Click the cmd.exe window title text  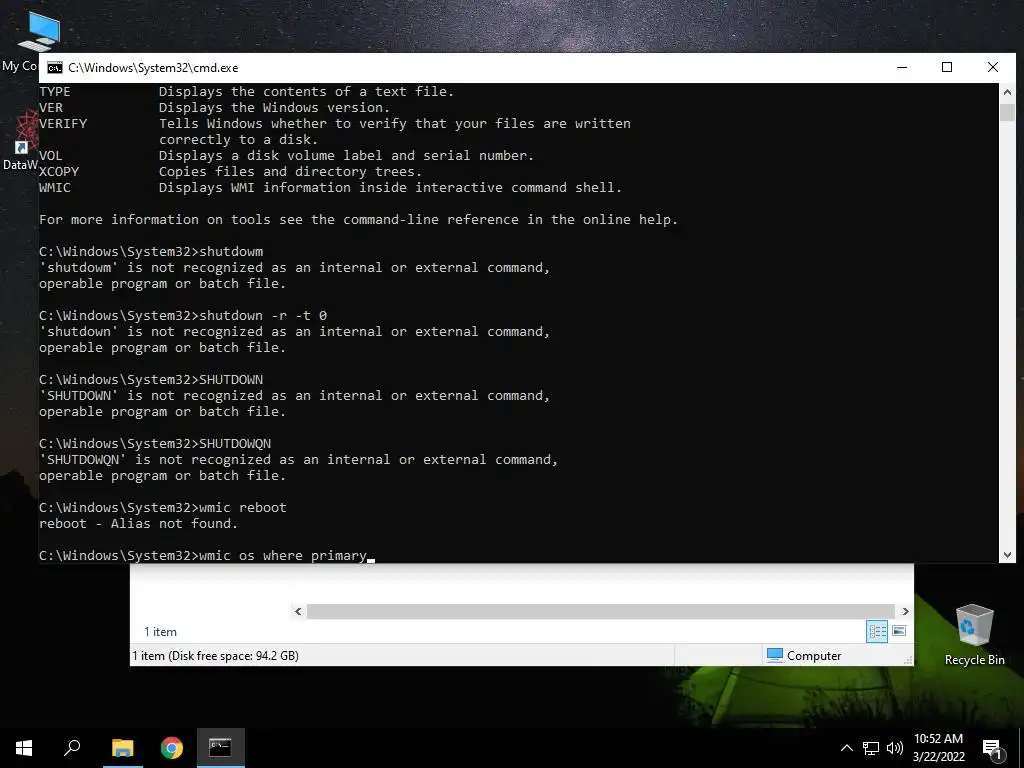pyautogui.click(x=153, y=68)
